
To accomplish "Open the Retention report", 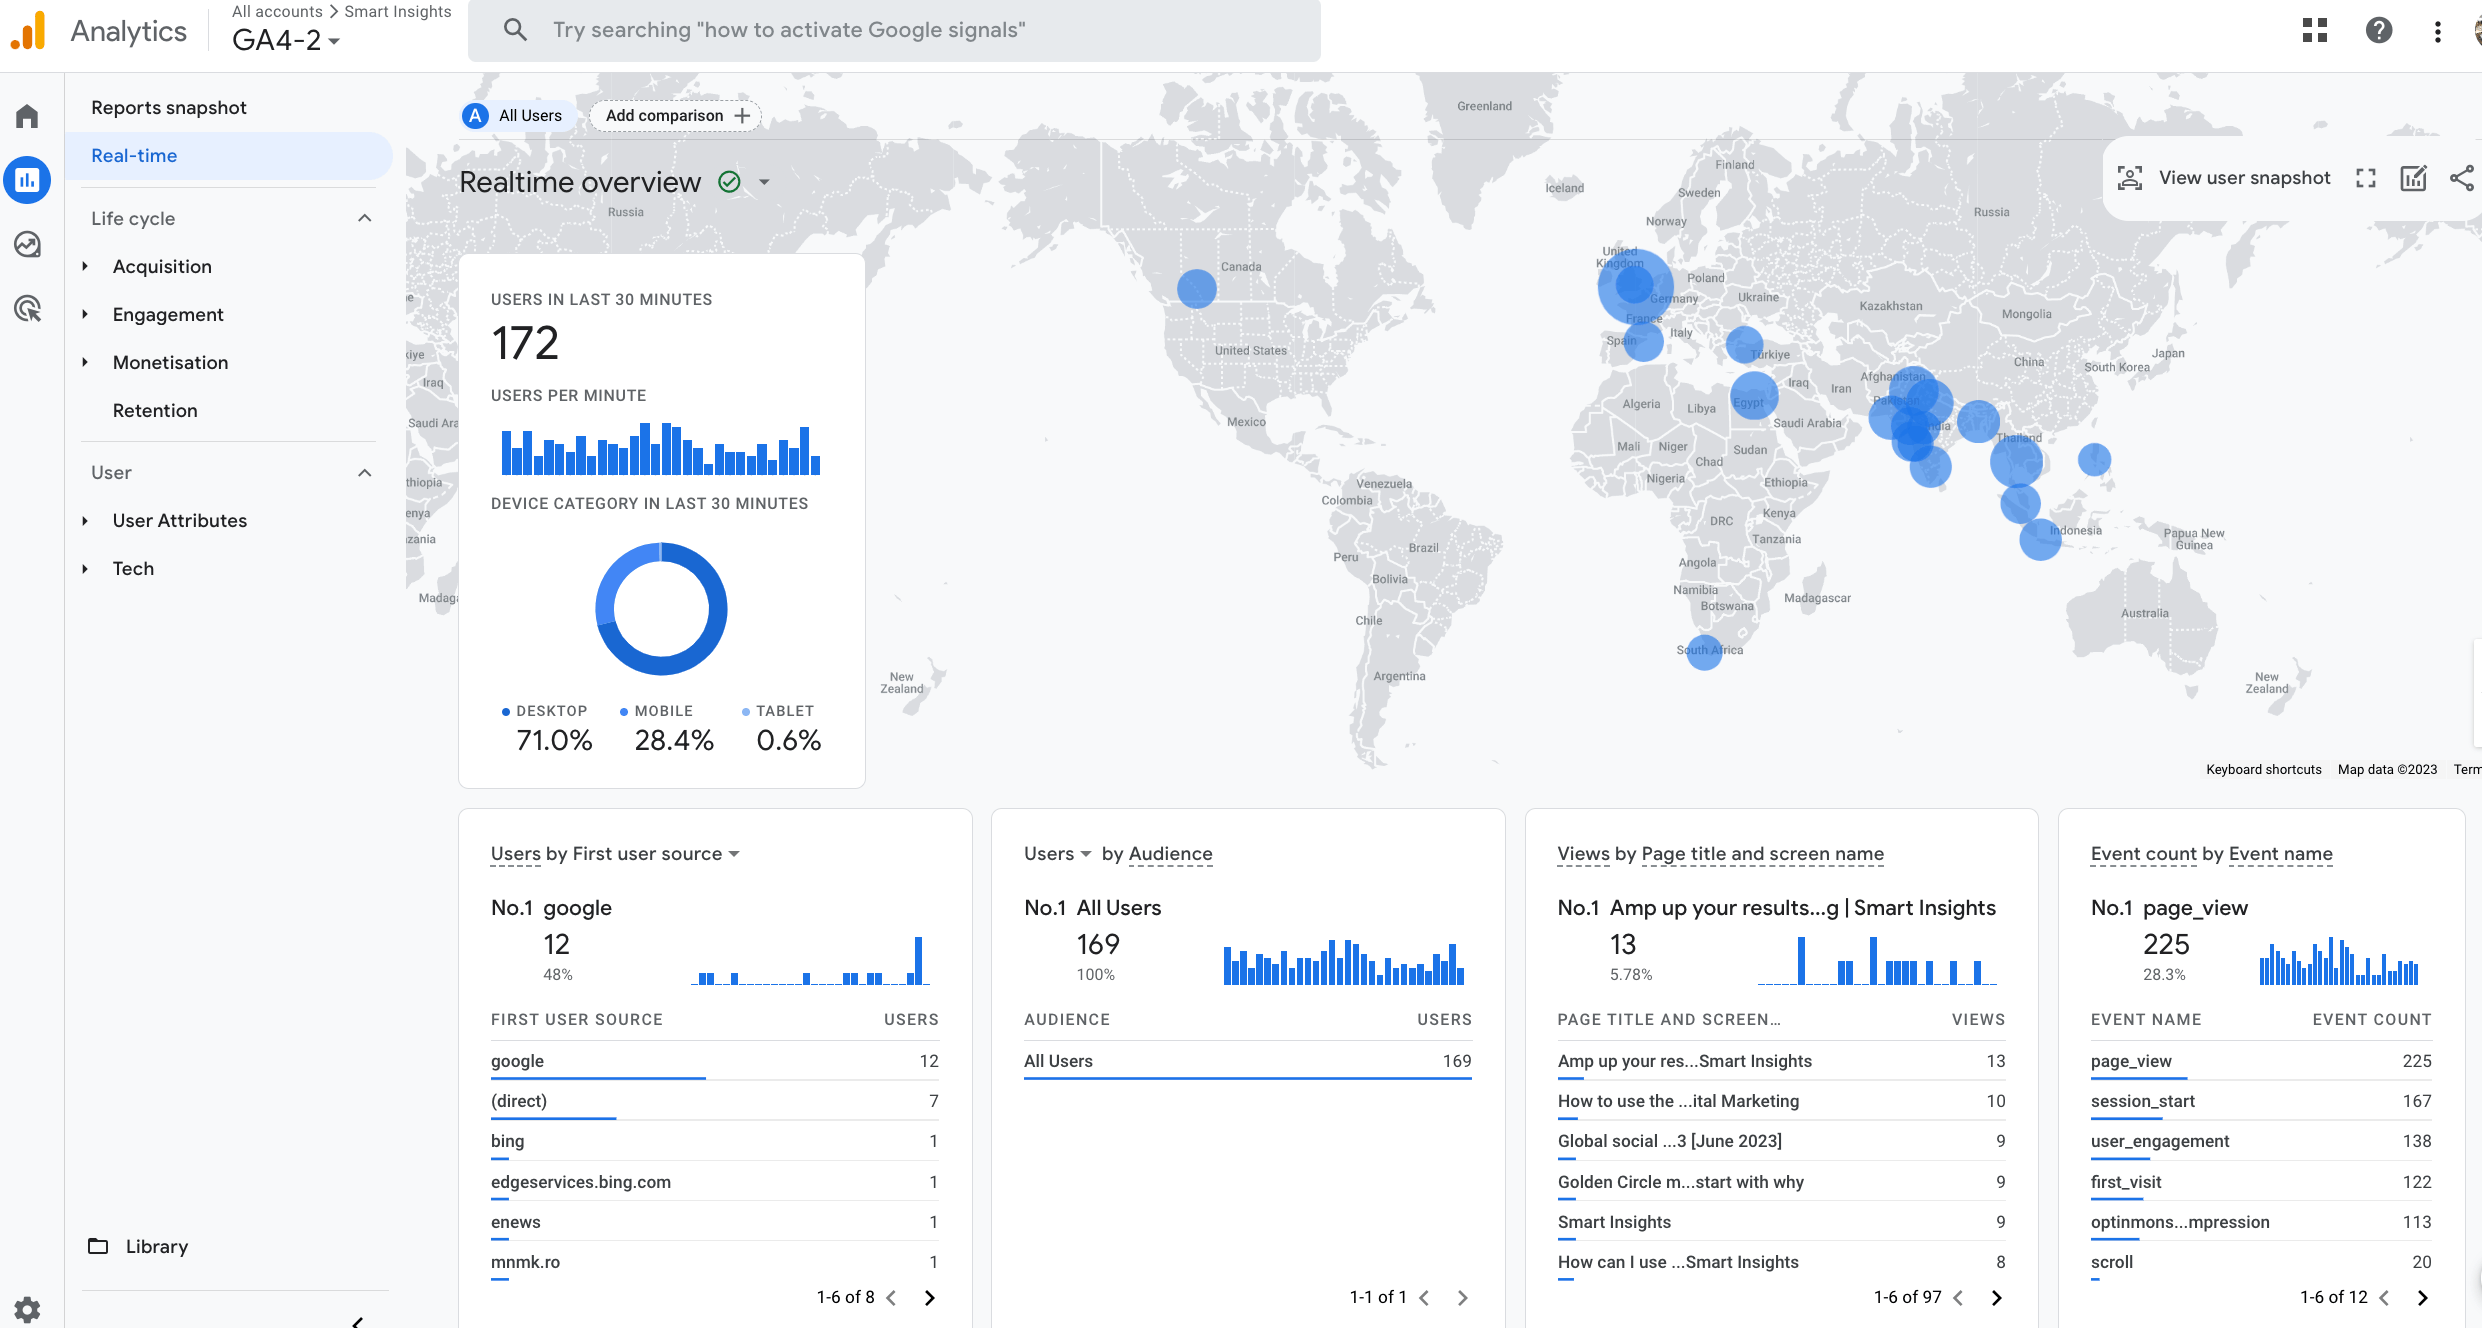I will click(x=155, y=410).
